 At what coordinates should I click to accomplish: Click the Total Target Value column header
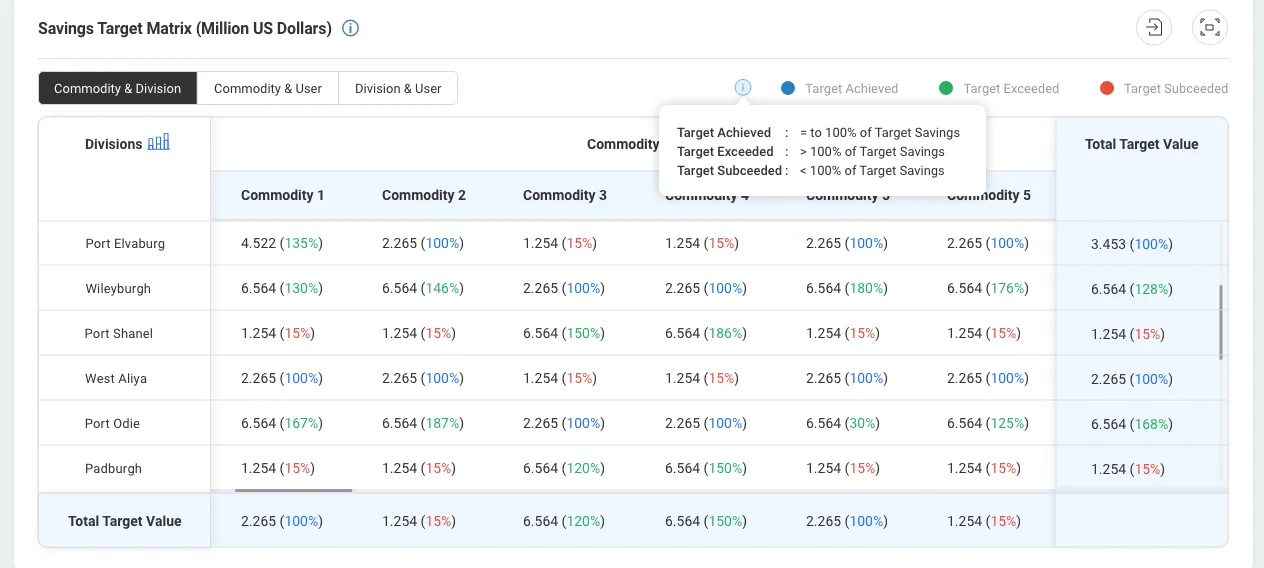pyautogui.click(x=1141, y=144)
